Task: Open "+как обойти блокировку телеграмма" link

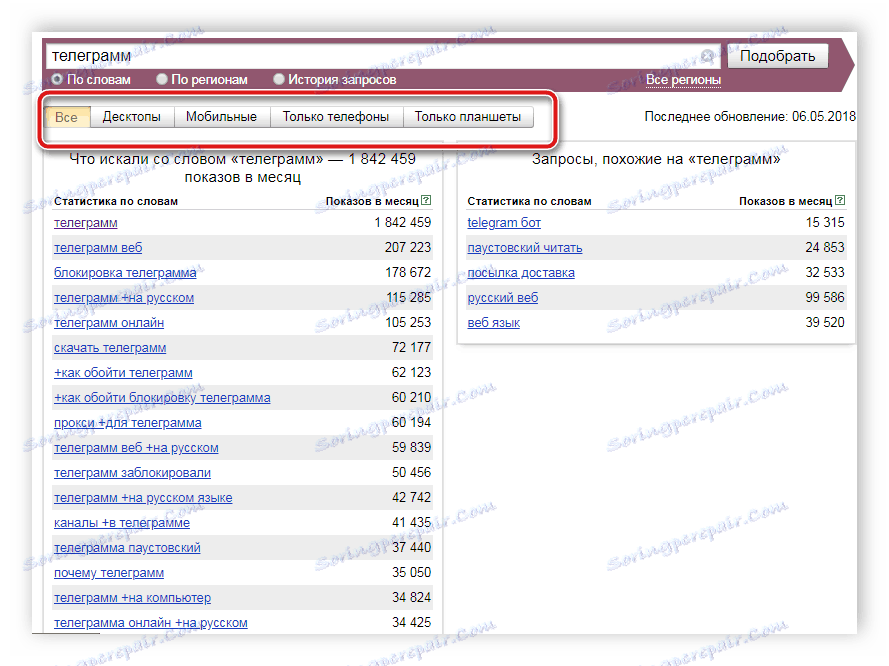Action: [162, 397]
